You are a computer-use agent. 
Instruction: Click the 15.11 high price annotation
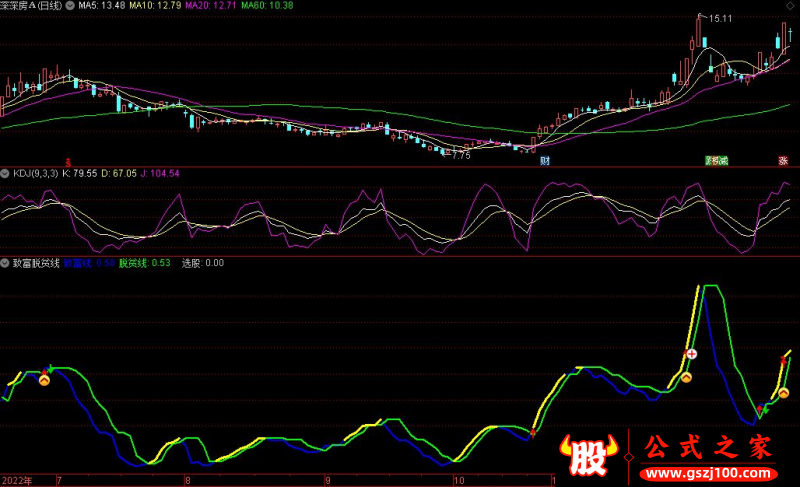(x=721, y=18)
